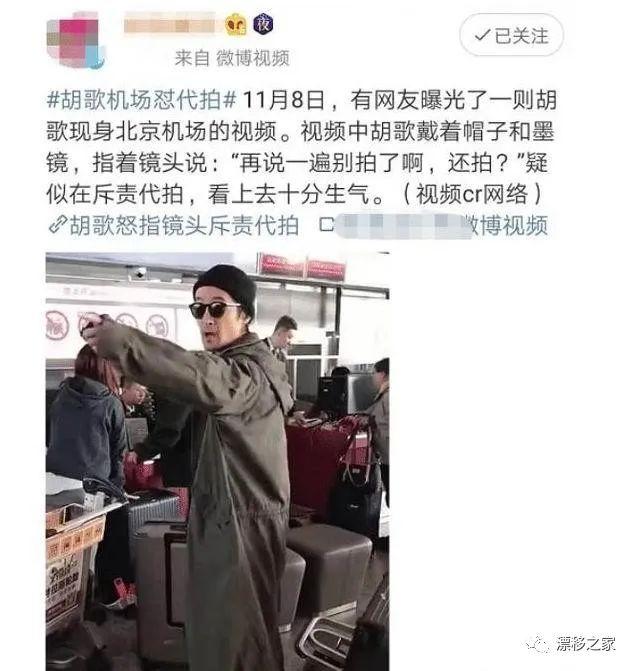Toggle the 已关注 follow button
The height and width of the screenshot is (671, 636).
tap(511, 36)
